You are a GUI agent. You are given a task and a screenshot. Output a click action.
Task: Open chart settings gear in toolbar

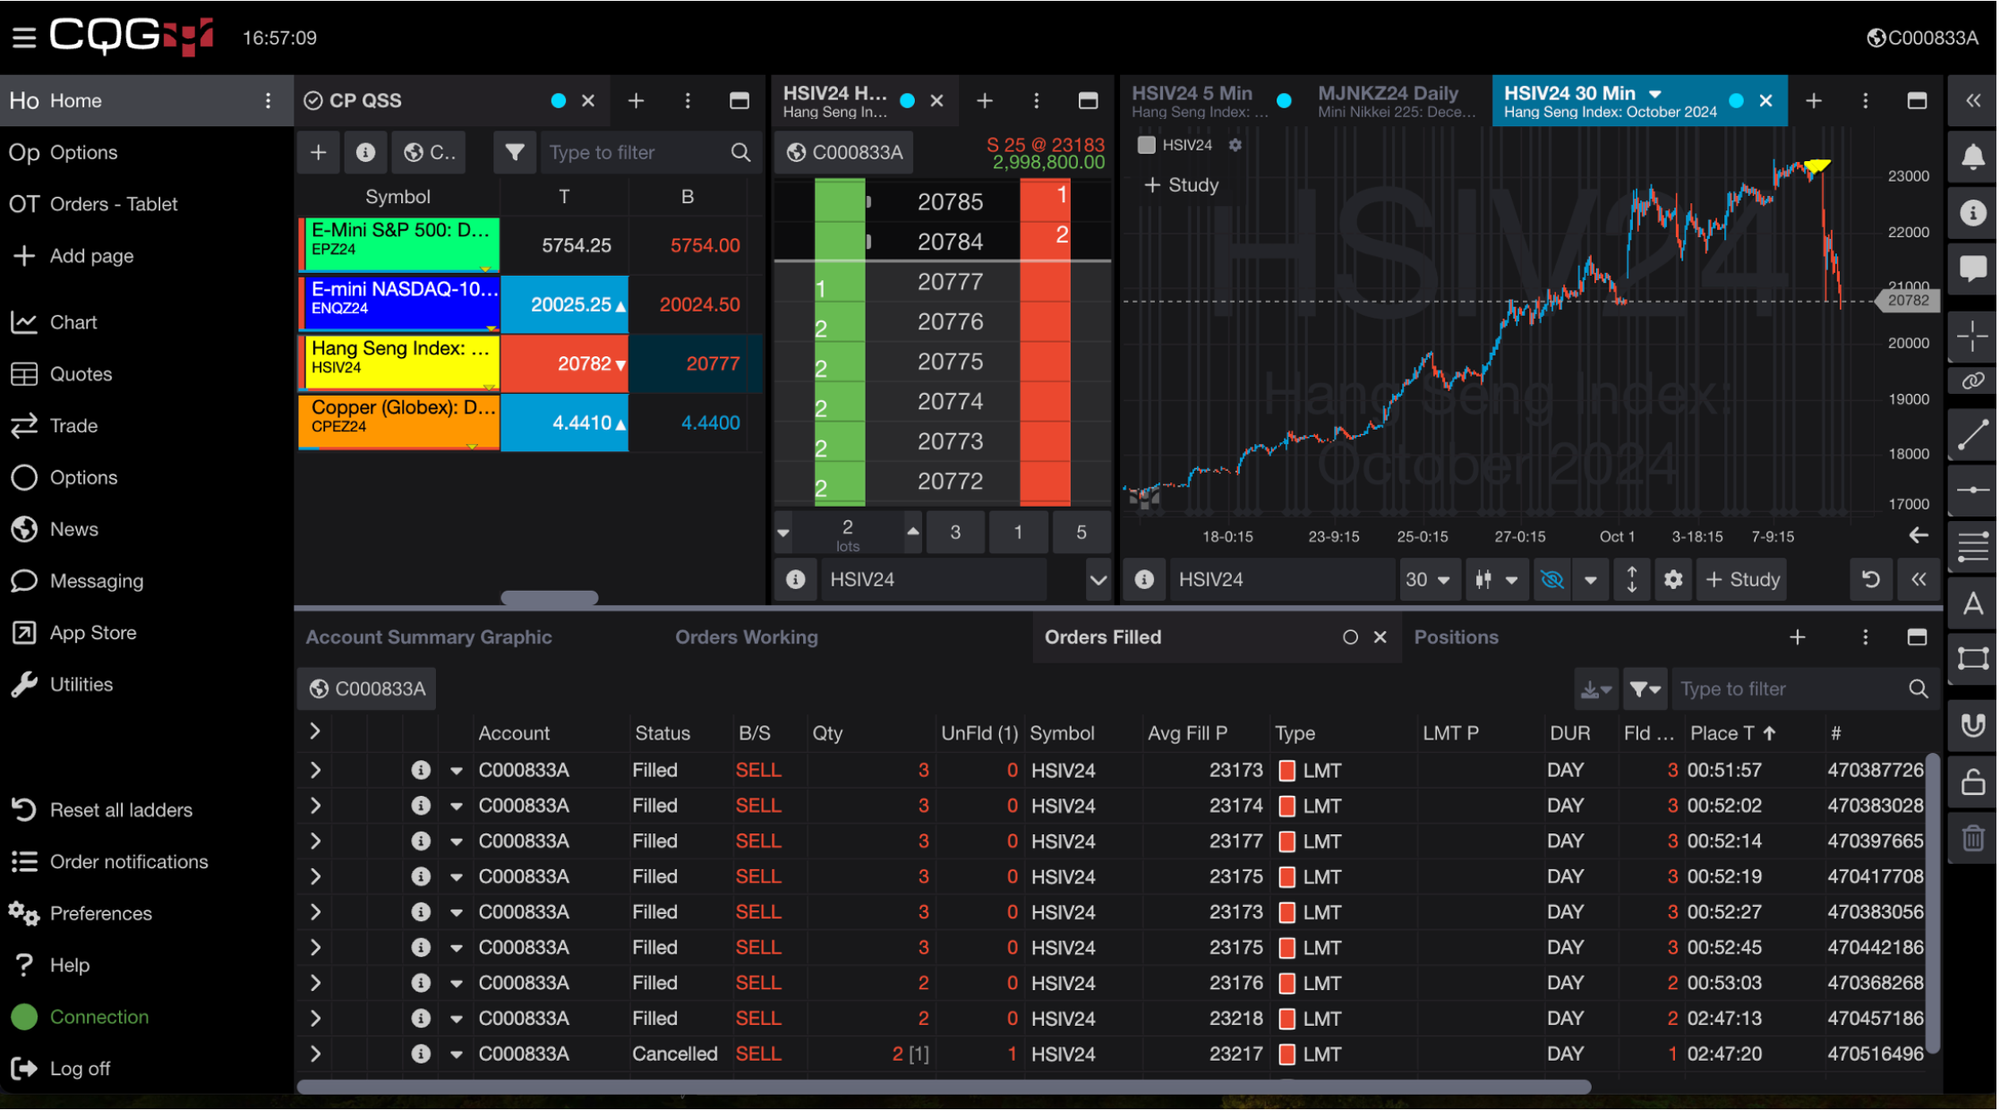1672,580
